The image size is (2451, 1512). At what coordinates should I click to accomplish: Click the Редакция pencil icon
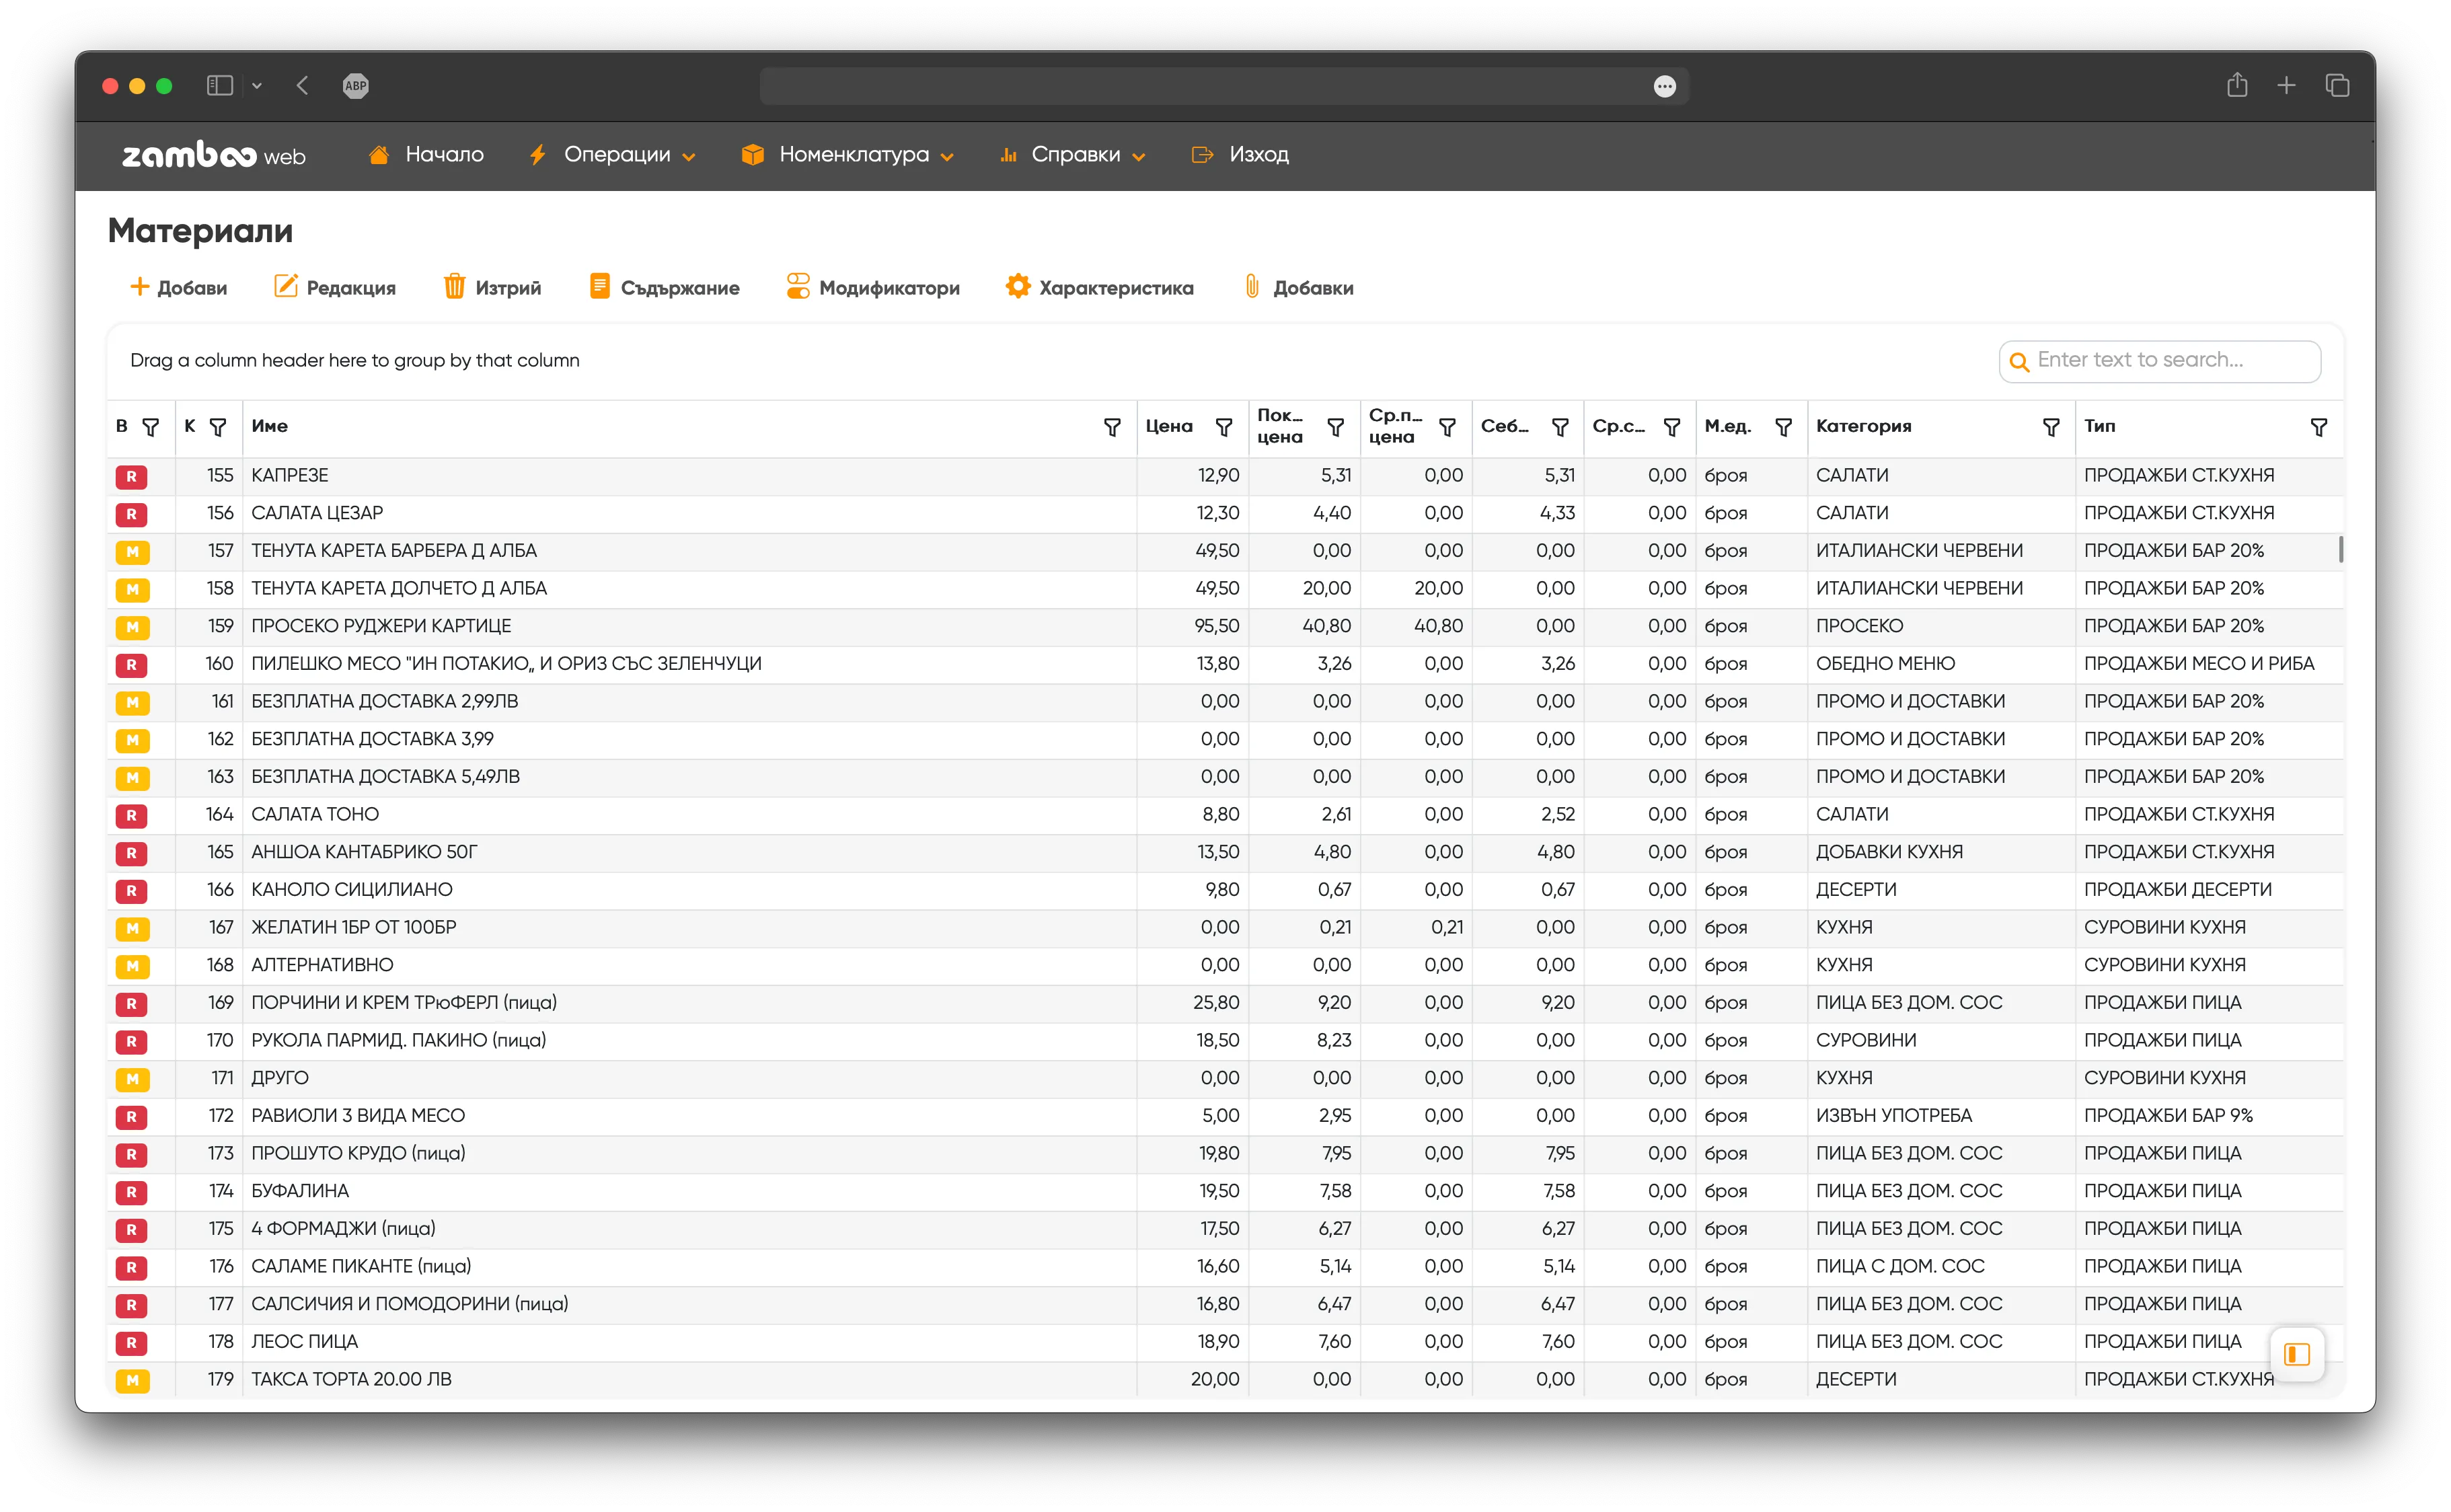(285, 287)
